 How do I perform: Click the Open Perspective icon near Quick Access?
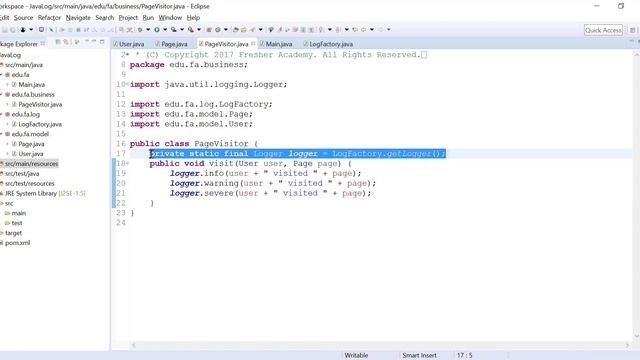coord(632,30)
